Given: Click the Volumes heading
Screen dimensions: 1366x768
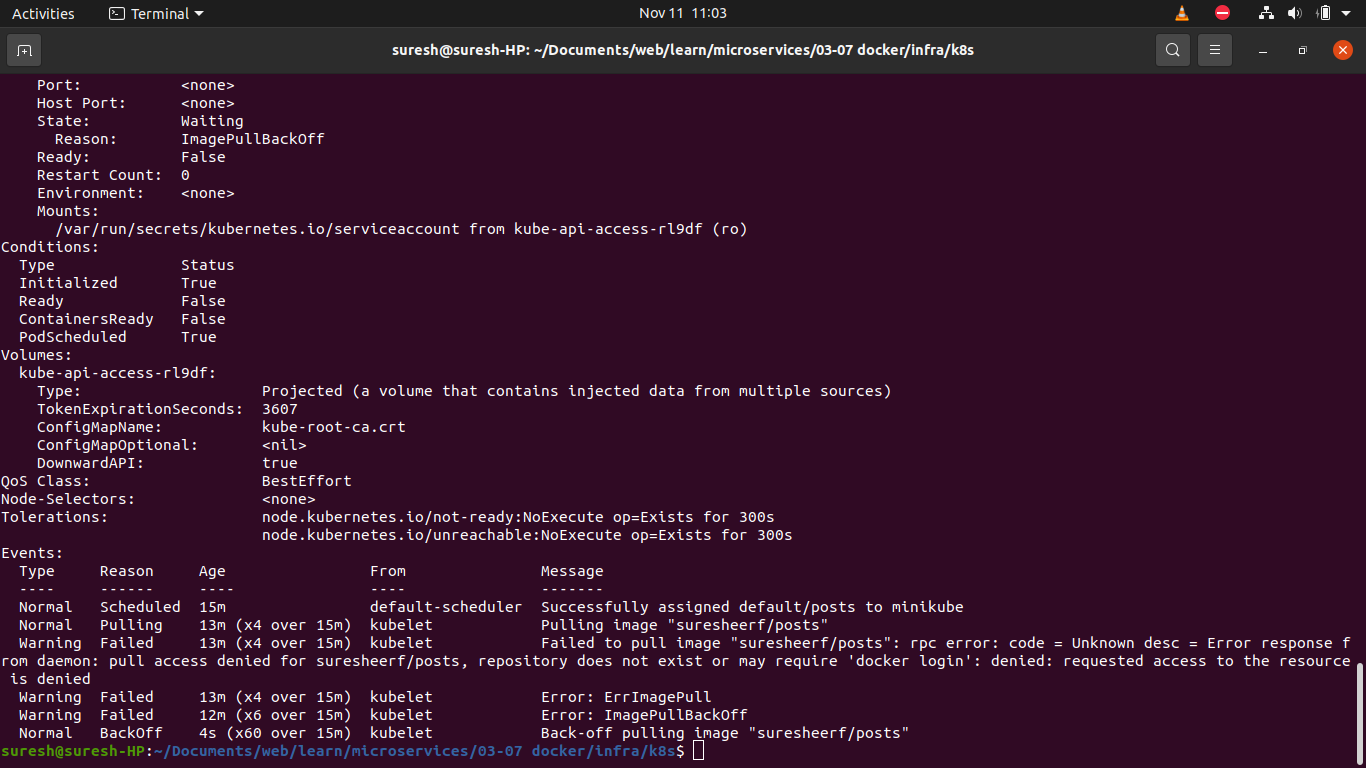Looking at the screenshot, I should 37,355.
